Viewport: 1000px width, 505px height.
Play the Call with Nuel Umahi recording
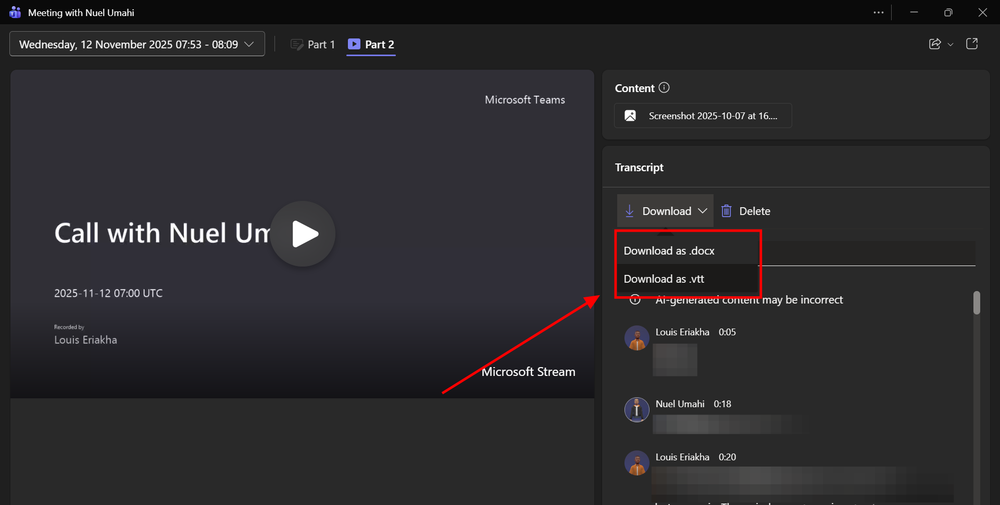[303, 234]
